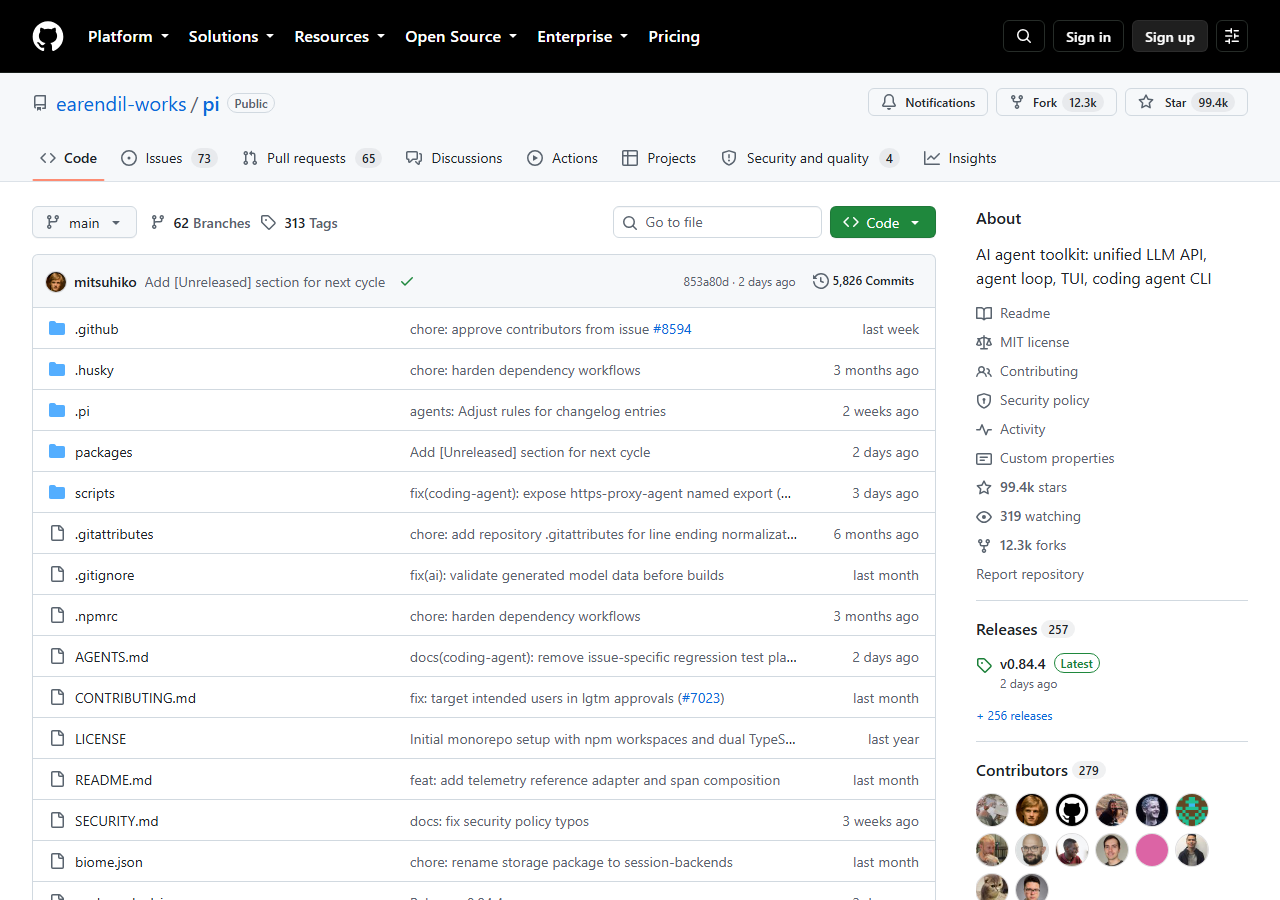Open the SECURITY.md file
This screenshot has height=900, width=1280.
[x=117, y=821]
